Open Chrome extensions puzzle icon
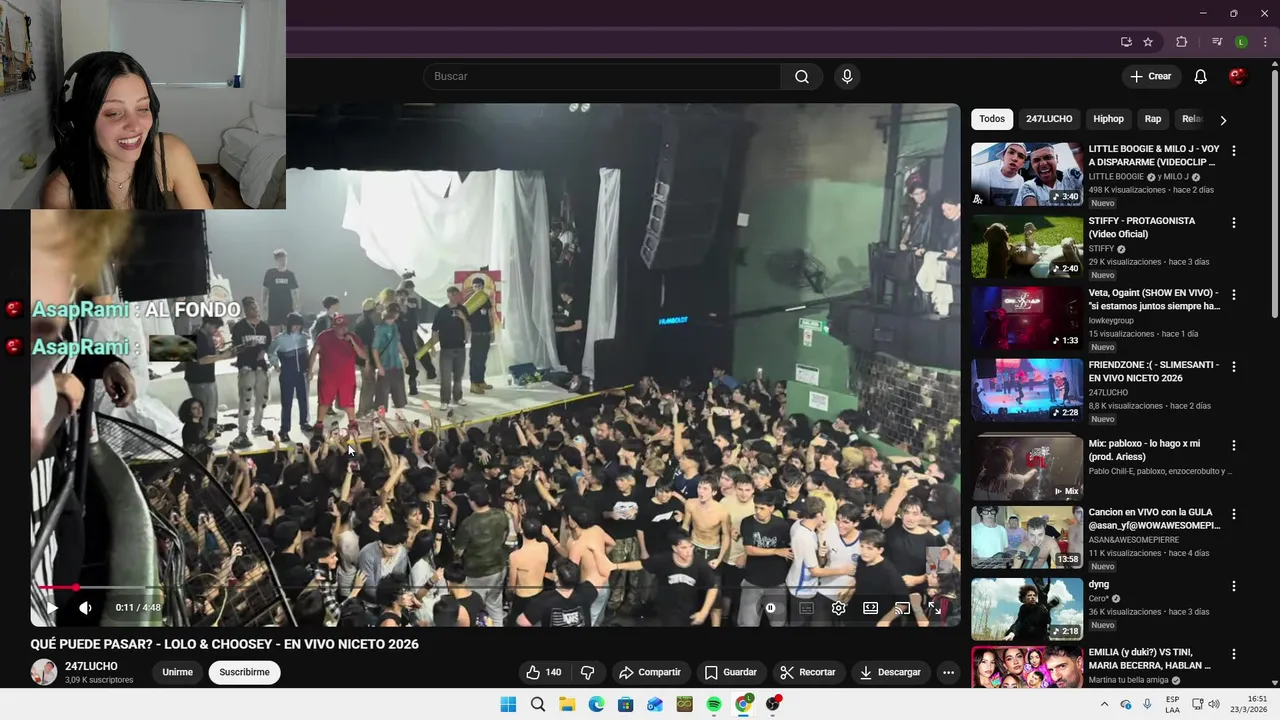The height and width of the screenshot is (720, 1280). click(x=1181, y=42)
